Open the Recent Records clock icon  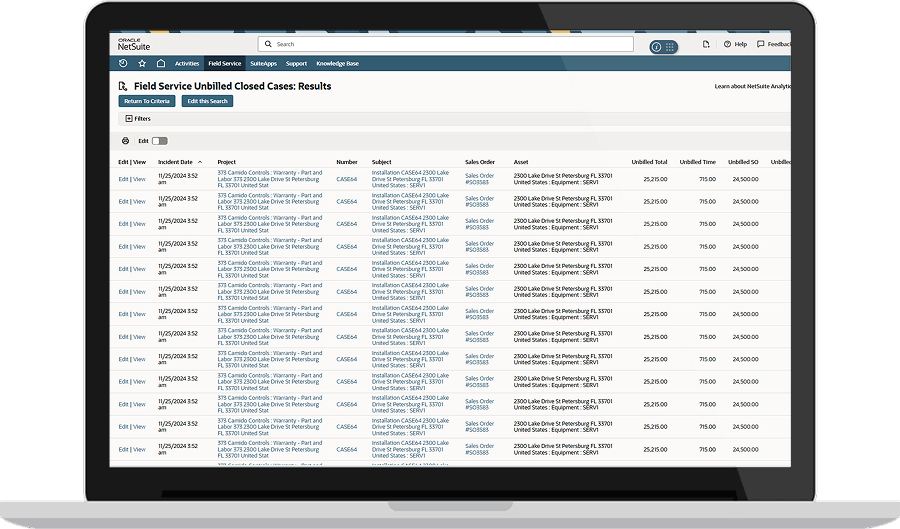(x=122, y=63)
